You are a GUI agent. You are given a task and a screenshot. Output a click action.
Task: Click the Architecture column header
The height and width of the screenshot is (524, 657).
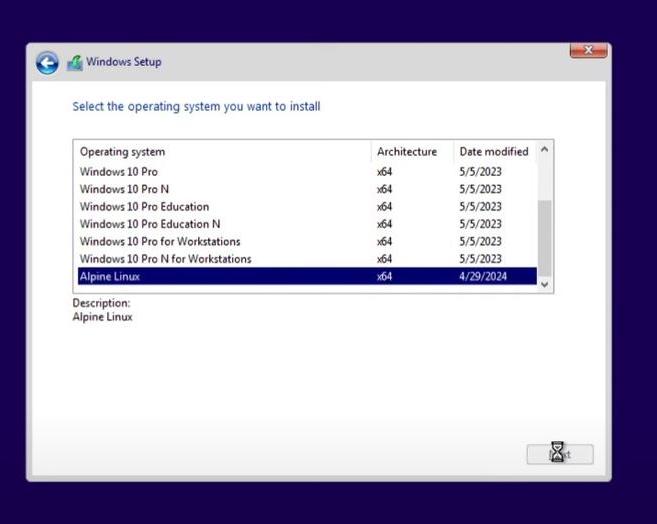(x=412, y=152)
